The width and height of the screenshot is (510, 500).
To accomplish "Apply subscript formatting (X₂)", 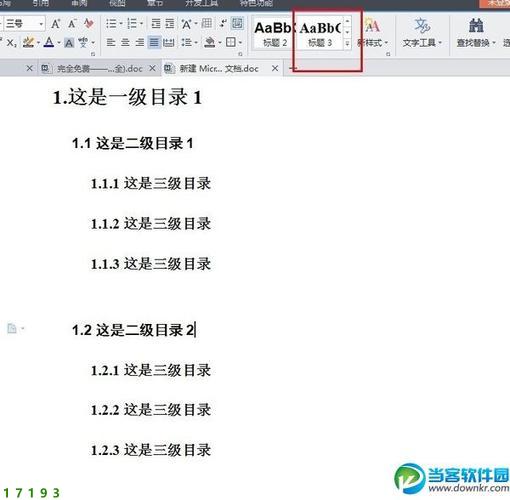I will coord(12,43).
